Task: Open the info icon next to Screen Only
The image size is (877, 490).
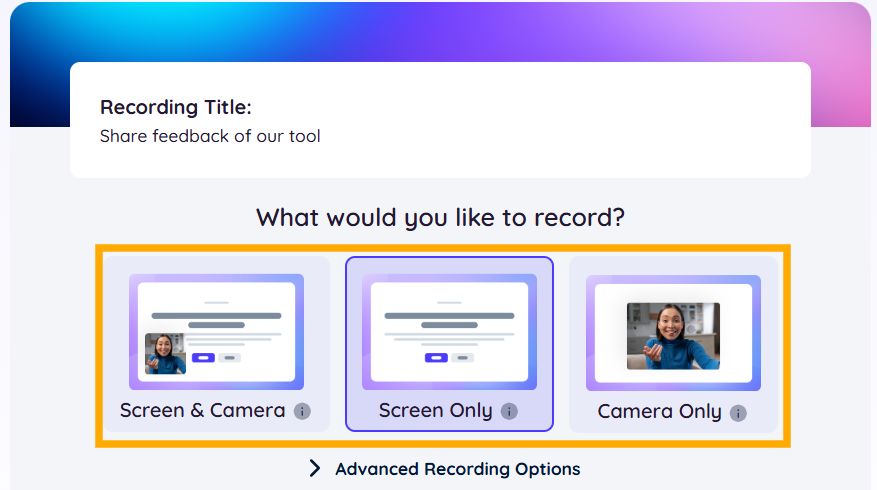Action: (509, 411)
